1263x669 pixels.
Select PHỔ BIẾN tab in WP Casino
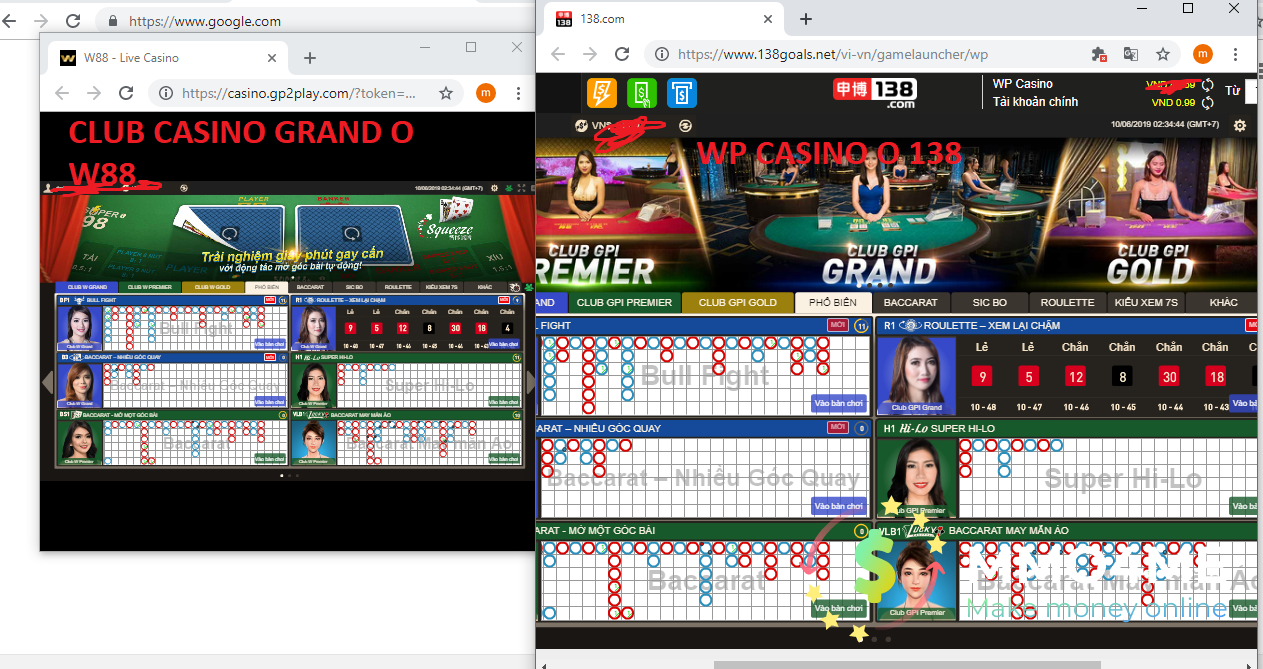pos(832,302)
